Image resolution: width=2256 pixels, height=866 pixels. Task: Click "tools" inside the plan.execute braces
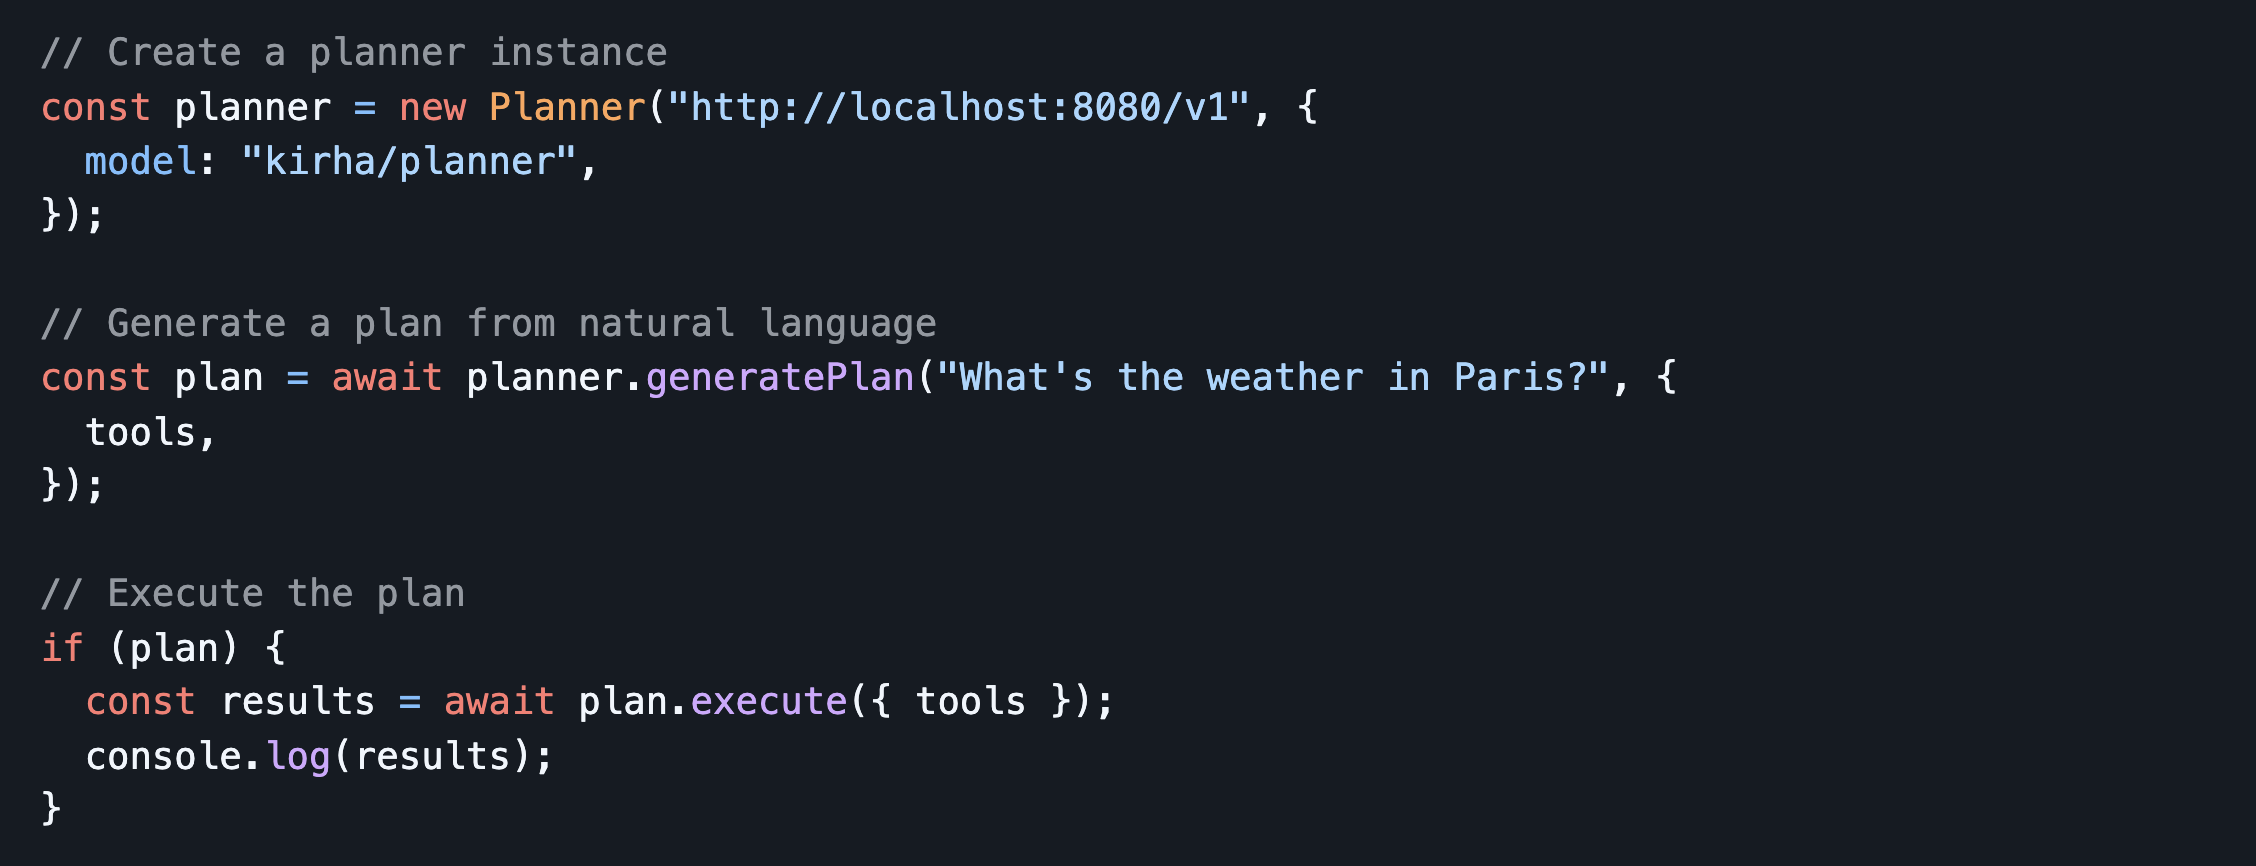971,702
